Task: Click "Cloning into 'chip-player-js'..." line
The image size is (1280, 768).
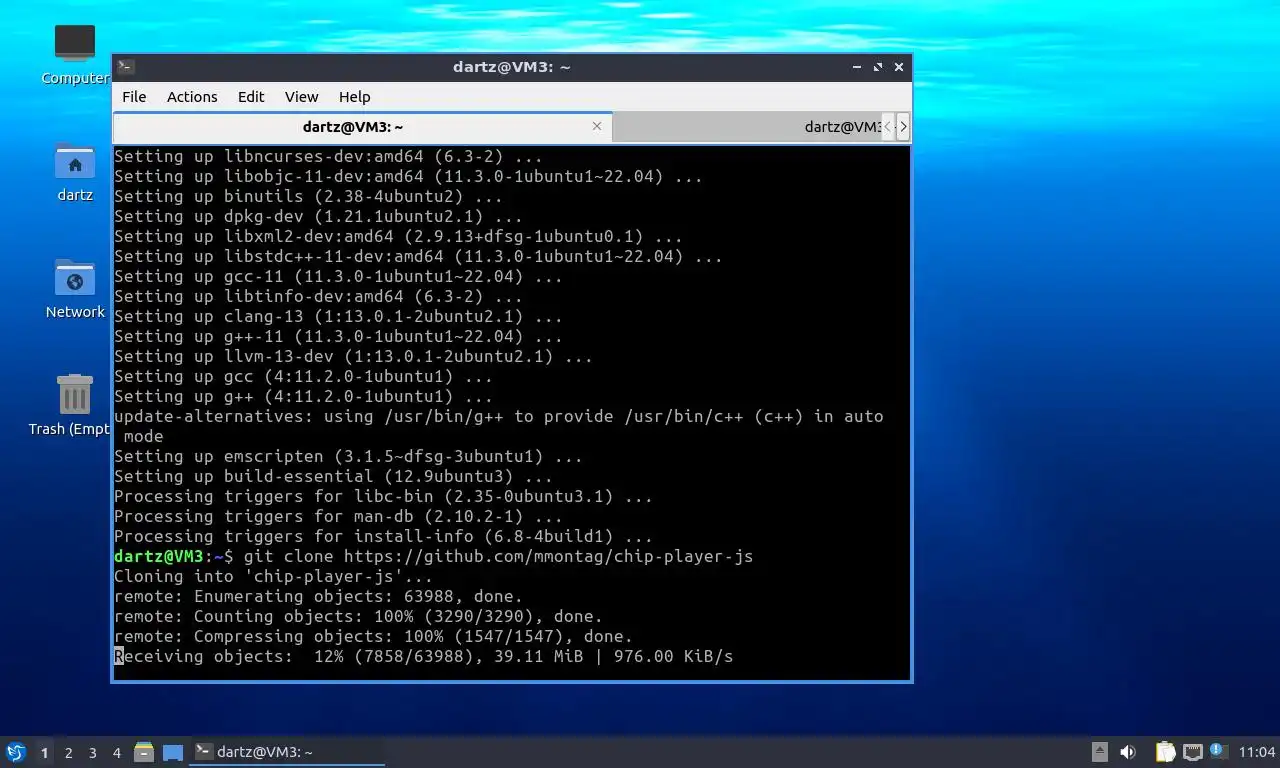Action: point(273,576)
